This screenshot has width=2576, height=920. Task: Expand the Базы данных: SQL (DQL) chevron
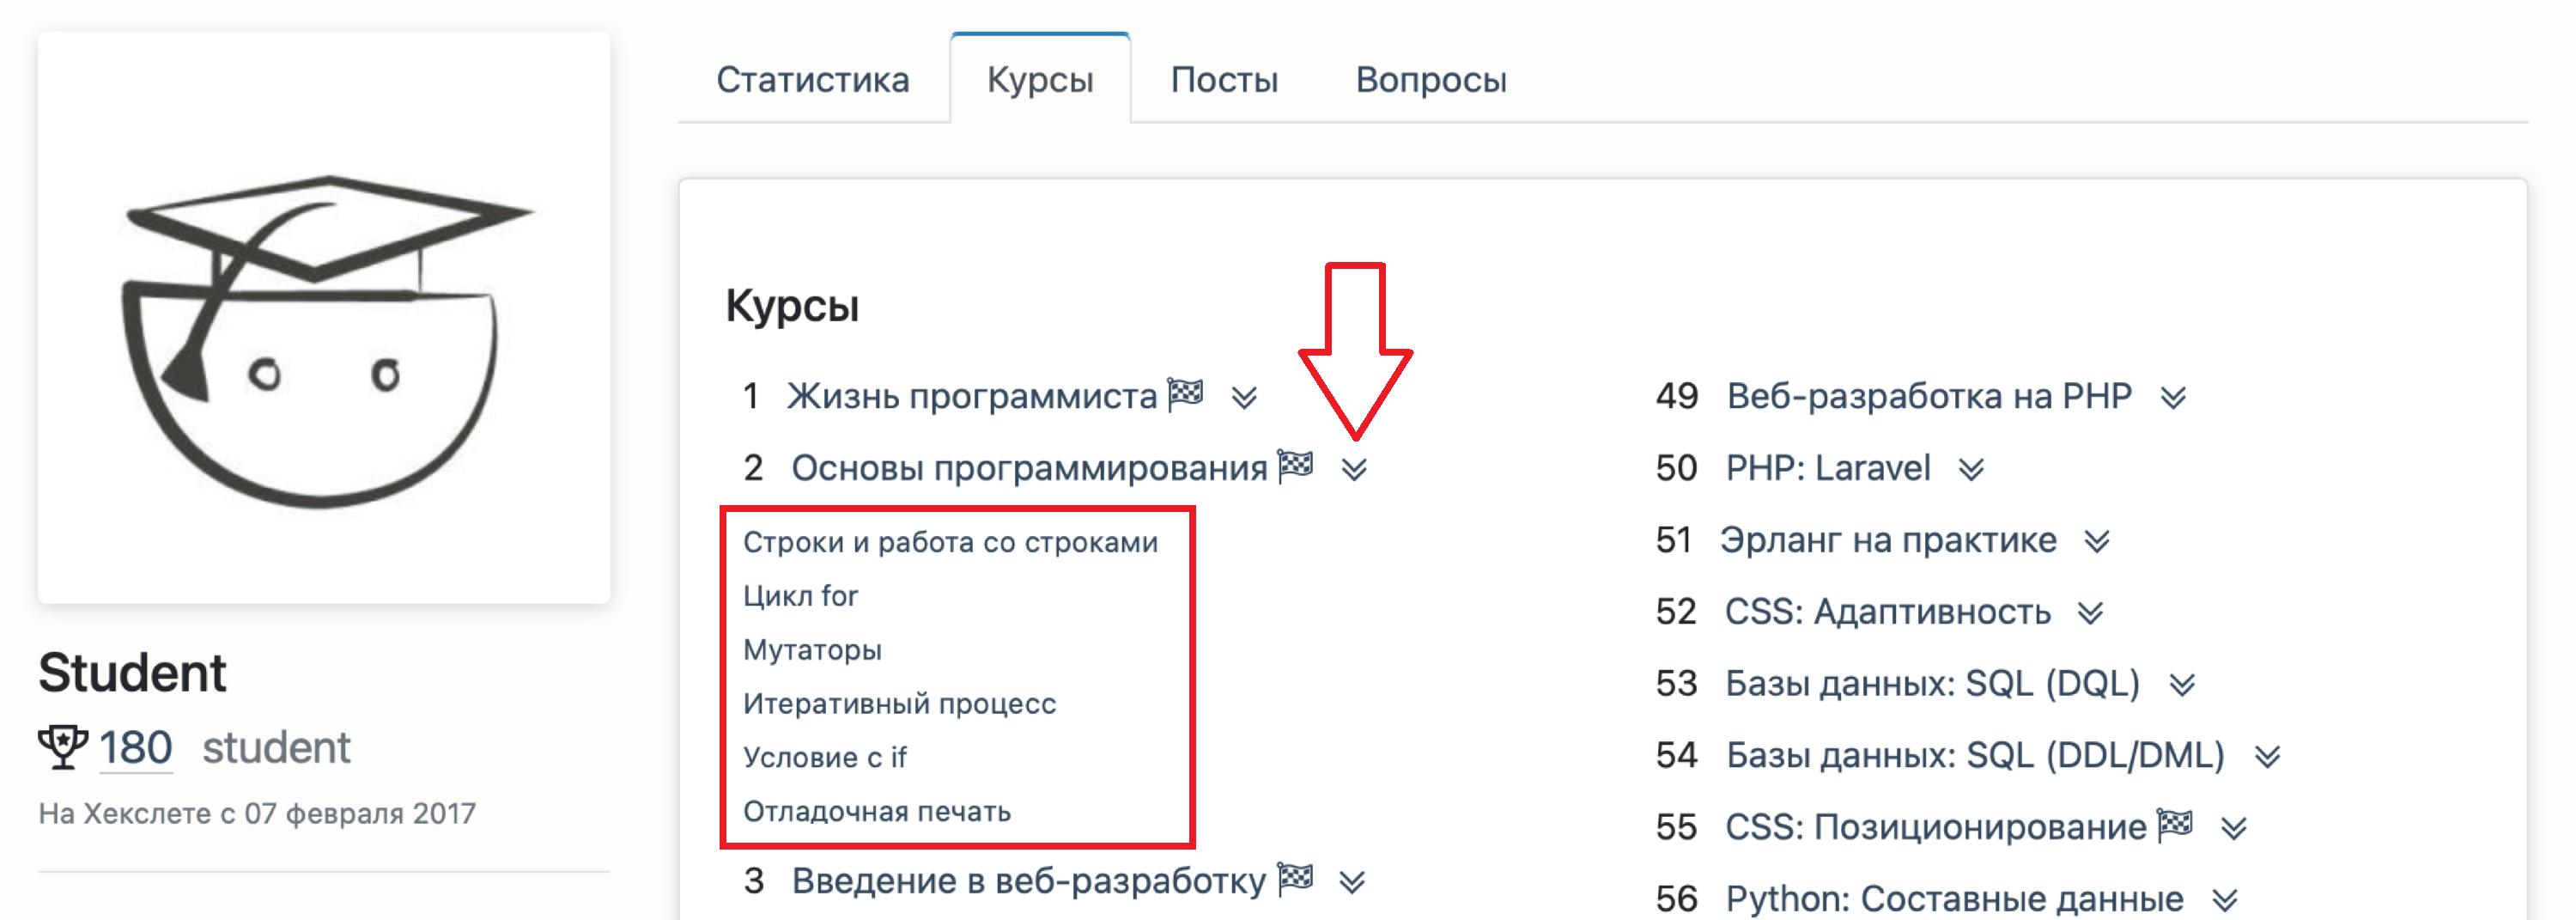click(2182, 685)
